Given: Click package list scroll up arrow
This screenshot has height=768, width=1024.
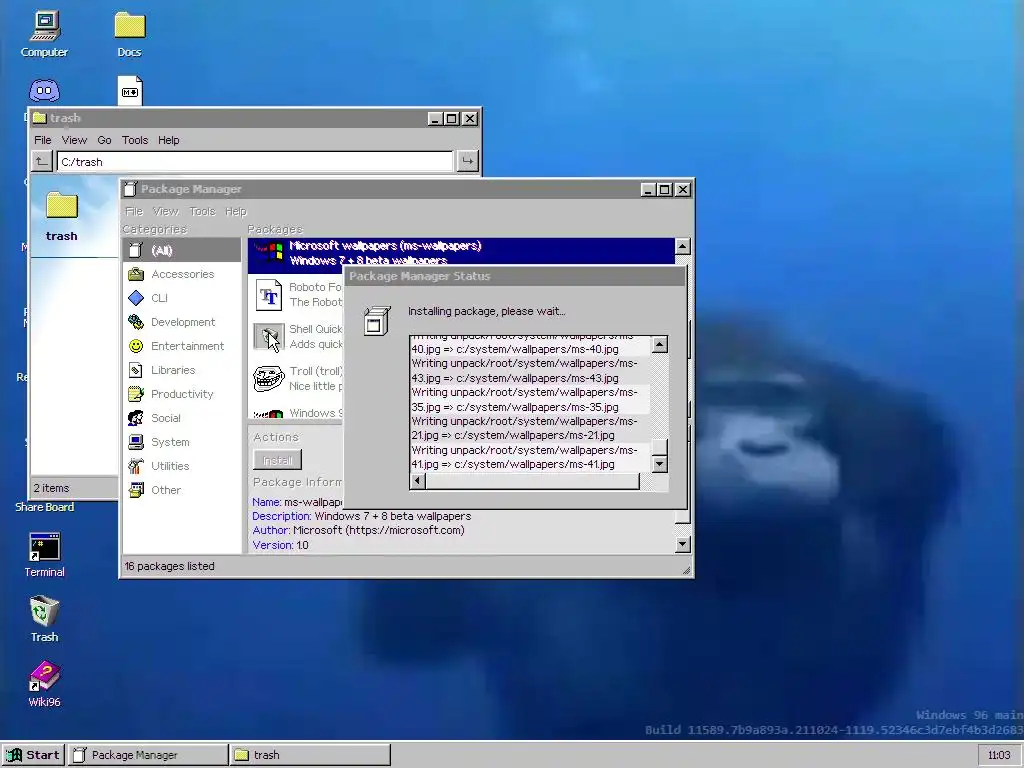Looking at the screenshot, I should point(682,246).
